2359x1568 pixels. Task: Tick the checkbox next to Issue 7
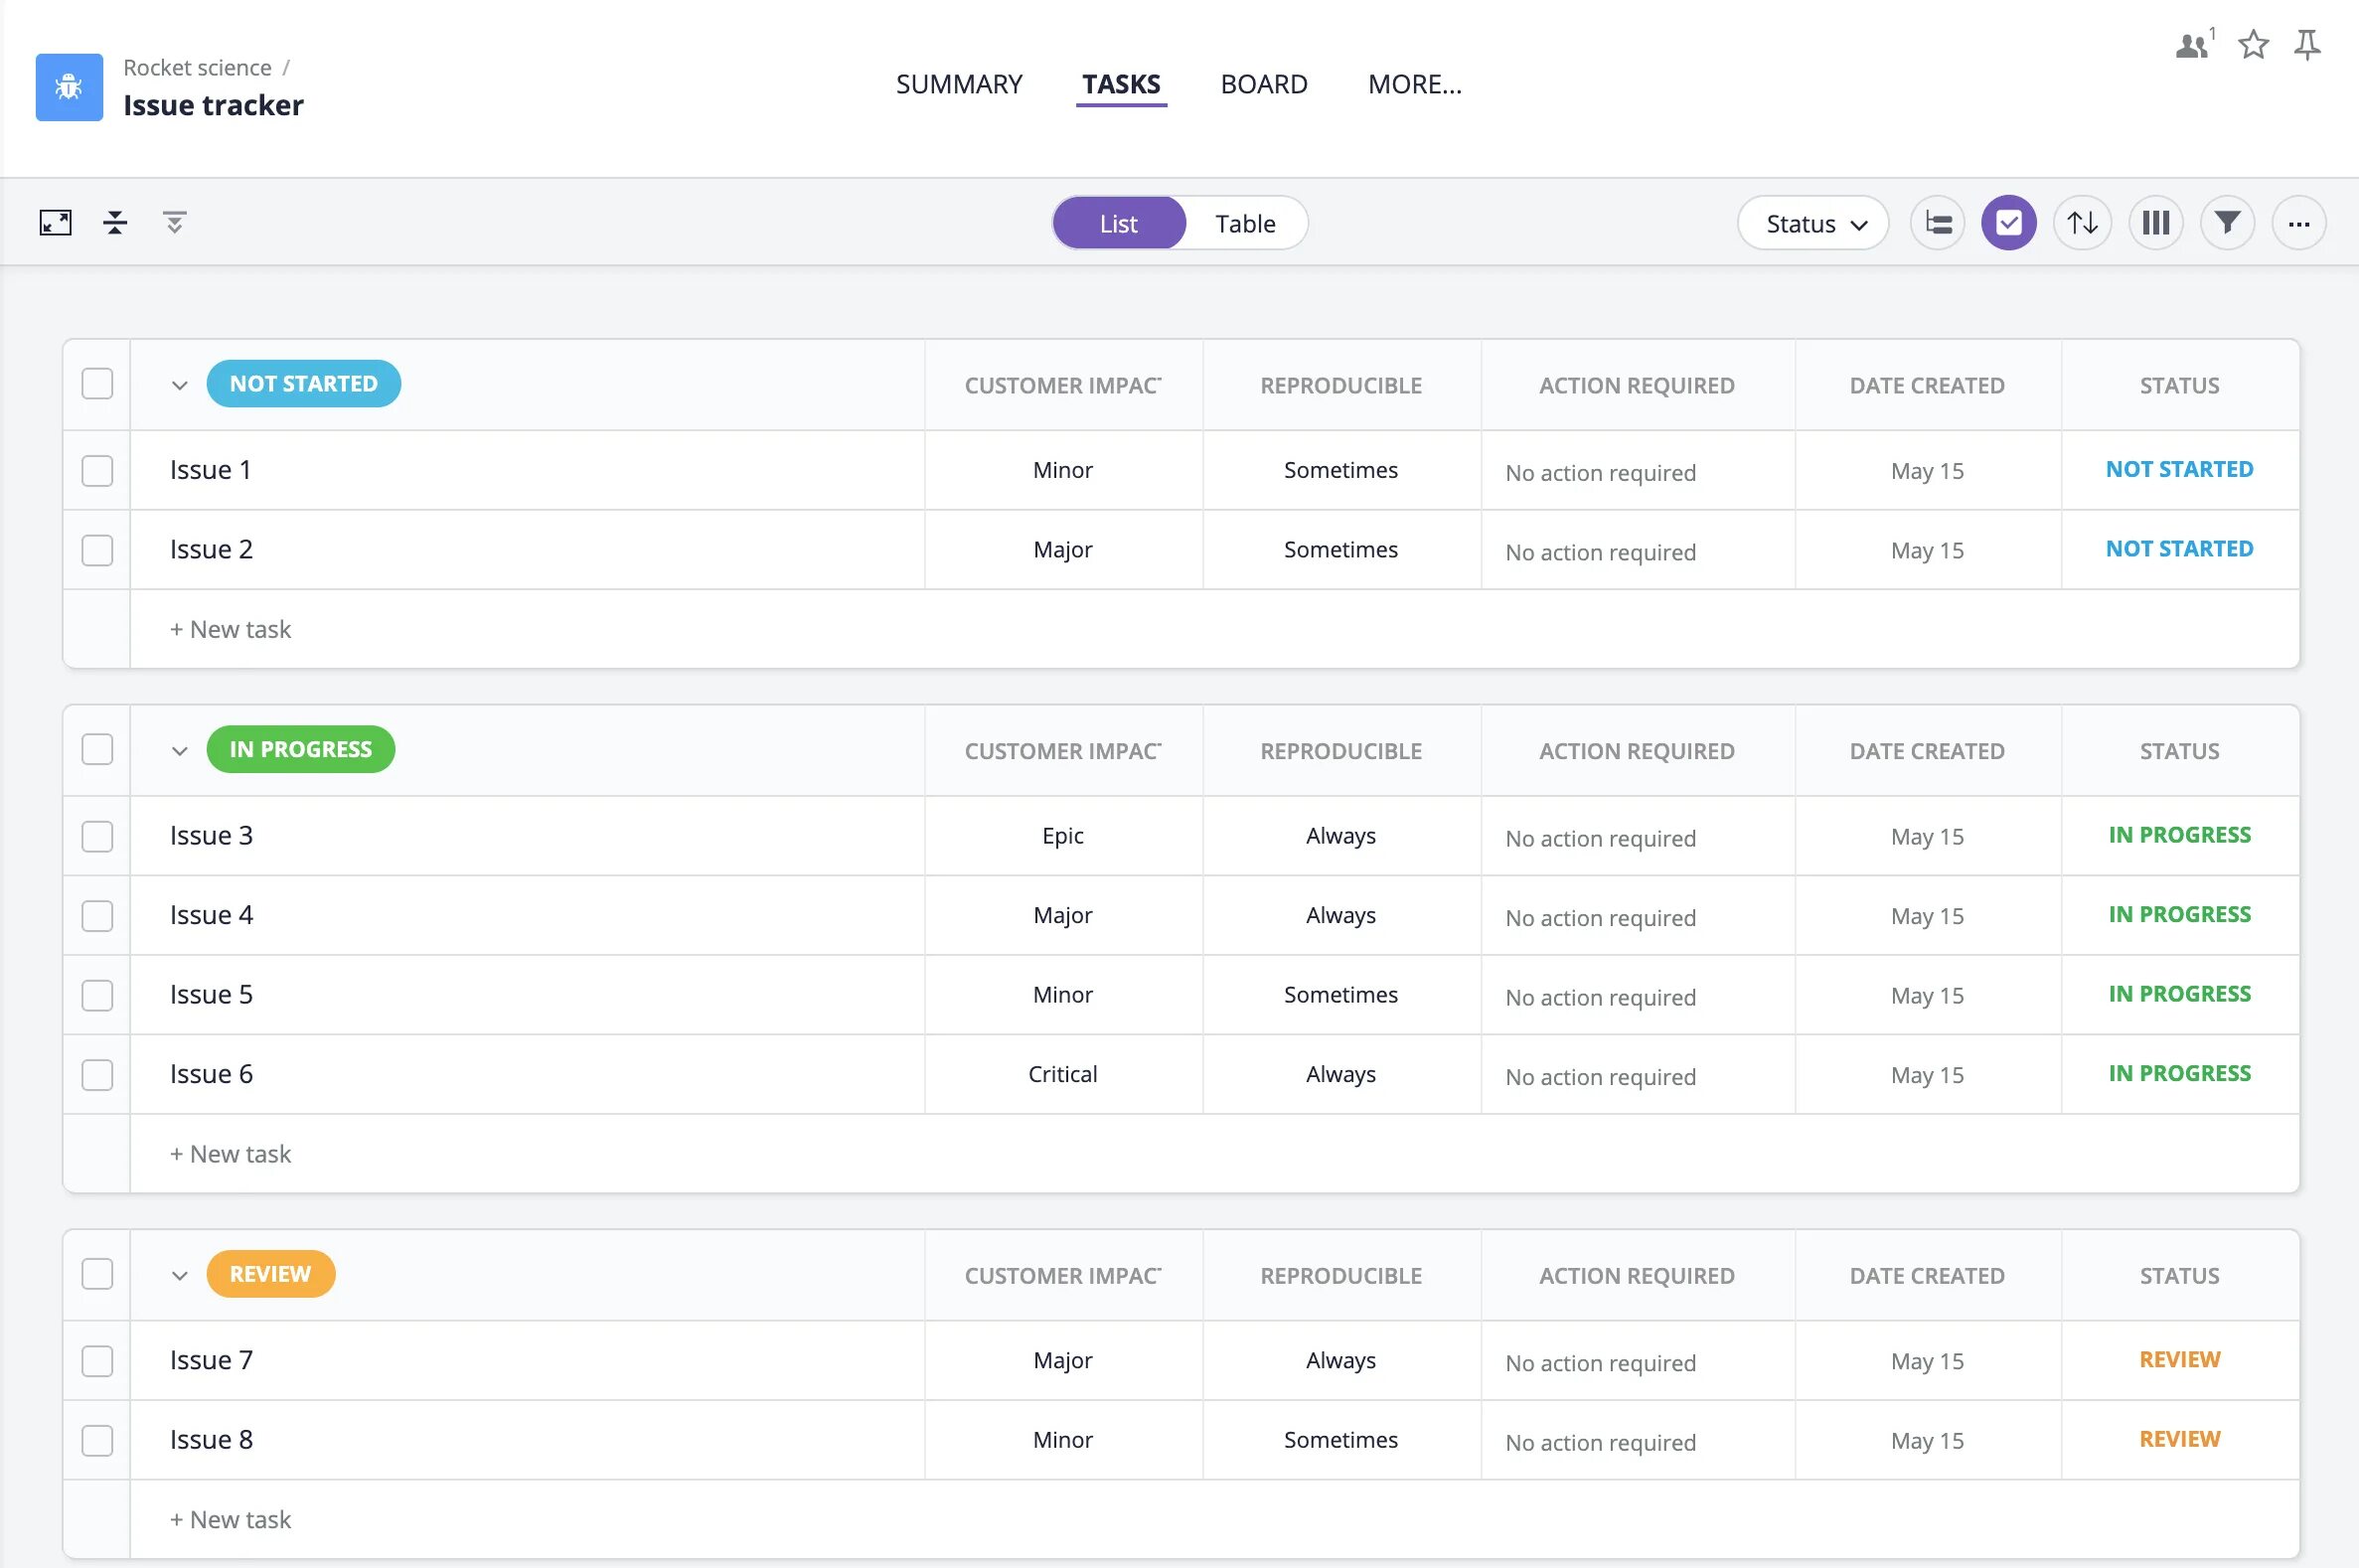[97, 1361]
